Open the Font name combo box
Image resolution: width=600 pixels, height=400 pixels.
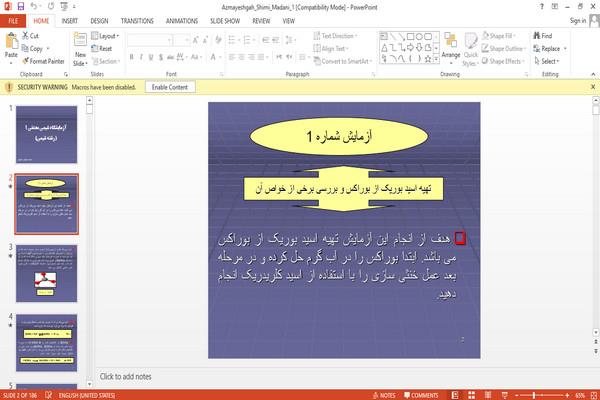(x=150, y=40)
